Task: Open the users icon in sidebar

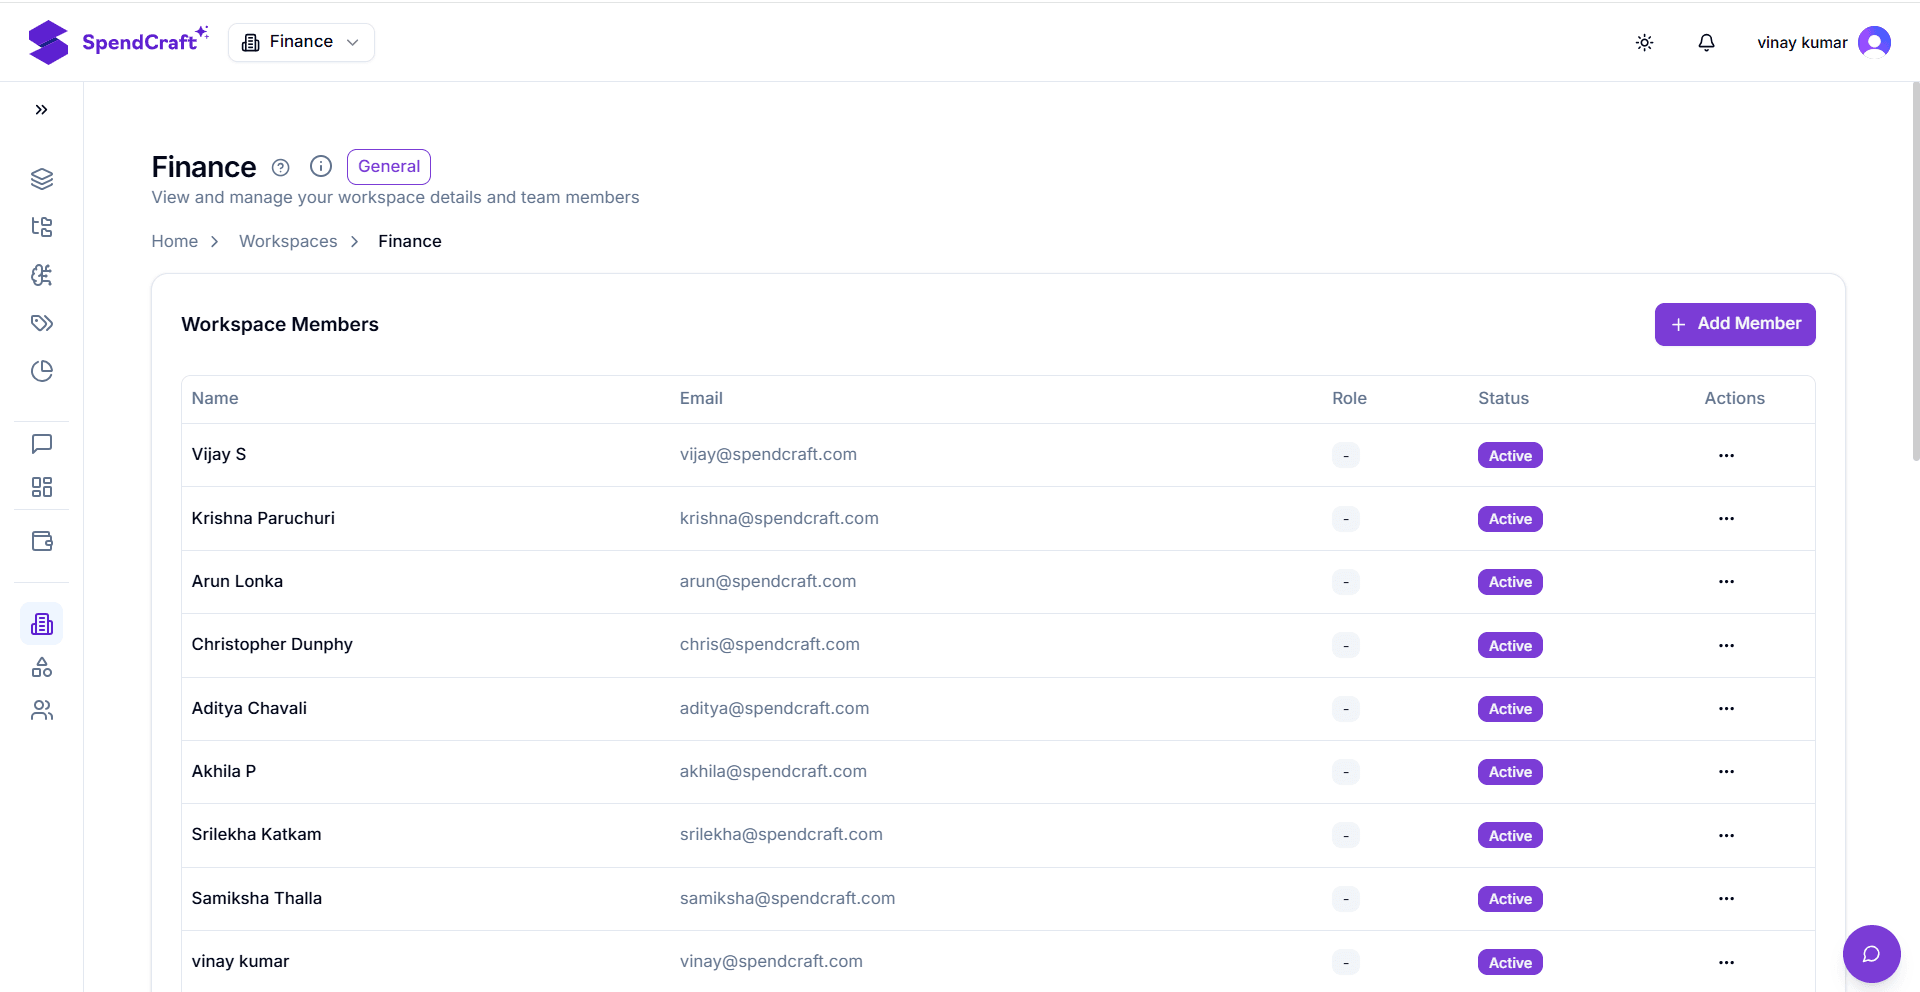Action: tap(41, 710)
